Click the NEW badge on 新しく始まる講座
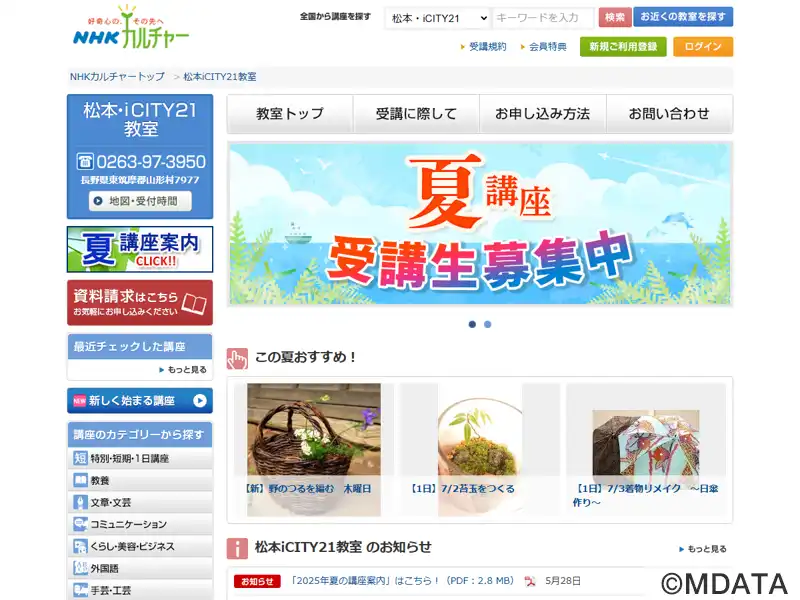This screenshot has height=600, width=800. click(x=80, y=401)
